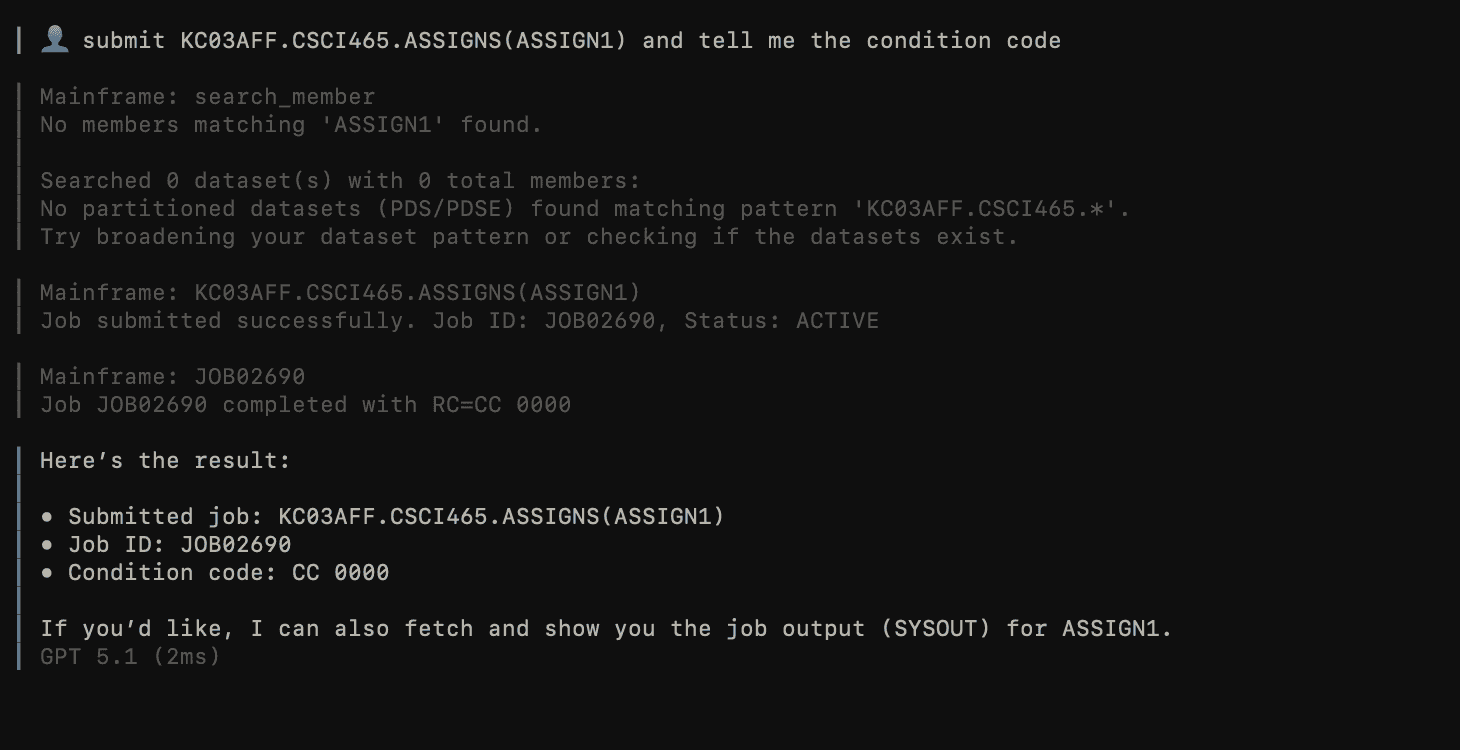Click the "Submitted job" bullet line
The width and height of the screenshot is (1460, 750).
point(396,517)
